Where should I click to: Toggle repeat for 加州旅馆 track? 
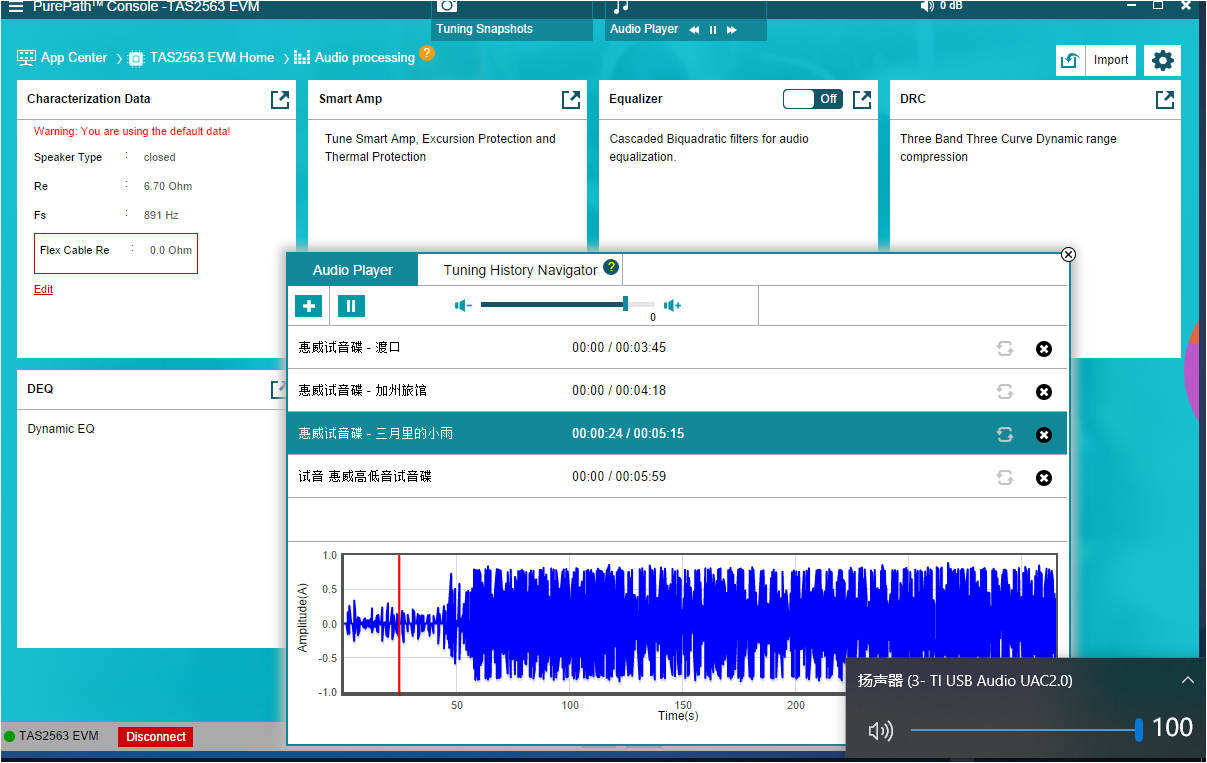(x=1005, y=391)
